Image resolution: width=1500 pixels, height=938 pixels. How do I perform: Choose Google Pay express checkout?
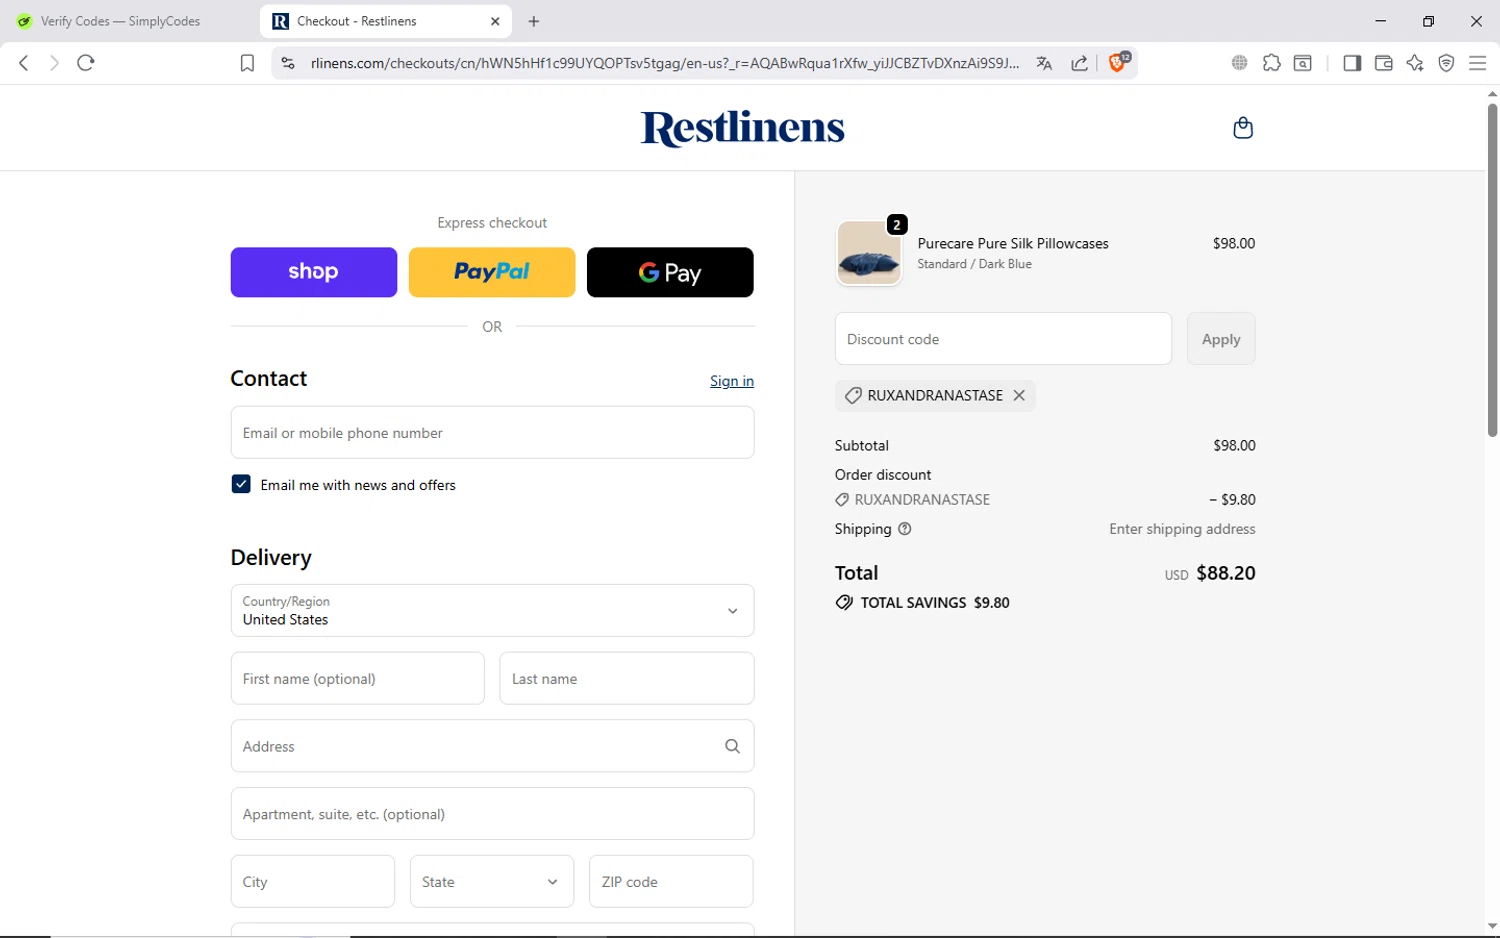[x=670, y=272]
